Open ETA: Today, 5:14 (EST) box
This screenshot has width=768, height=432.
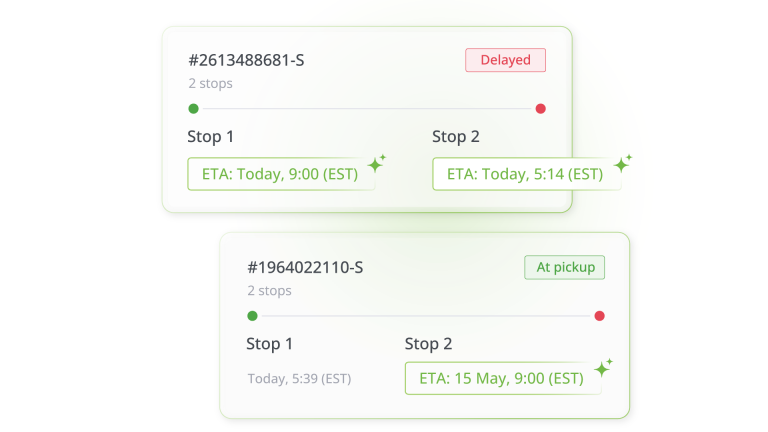point(524,174)
